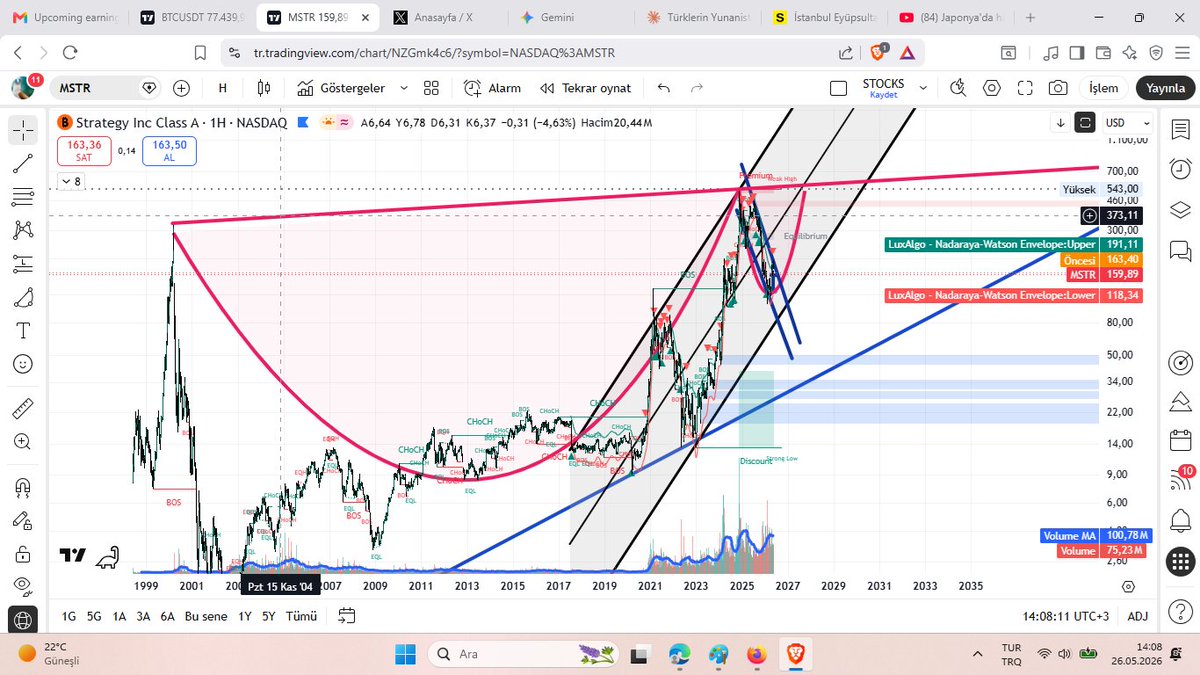Start bar replay with Tekrar oynat
The image size is (1200, 675).
click(x=586, y=88)
